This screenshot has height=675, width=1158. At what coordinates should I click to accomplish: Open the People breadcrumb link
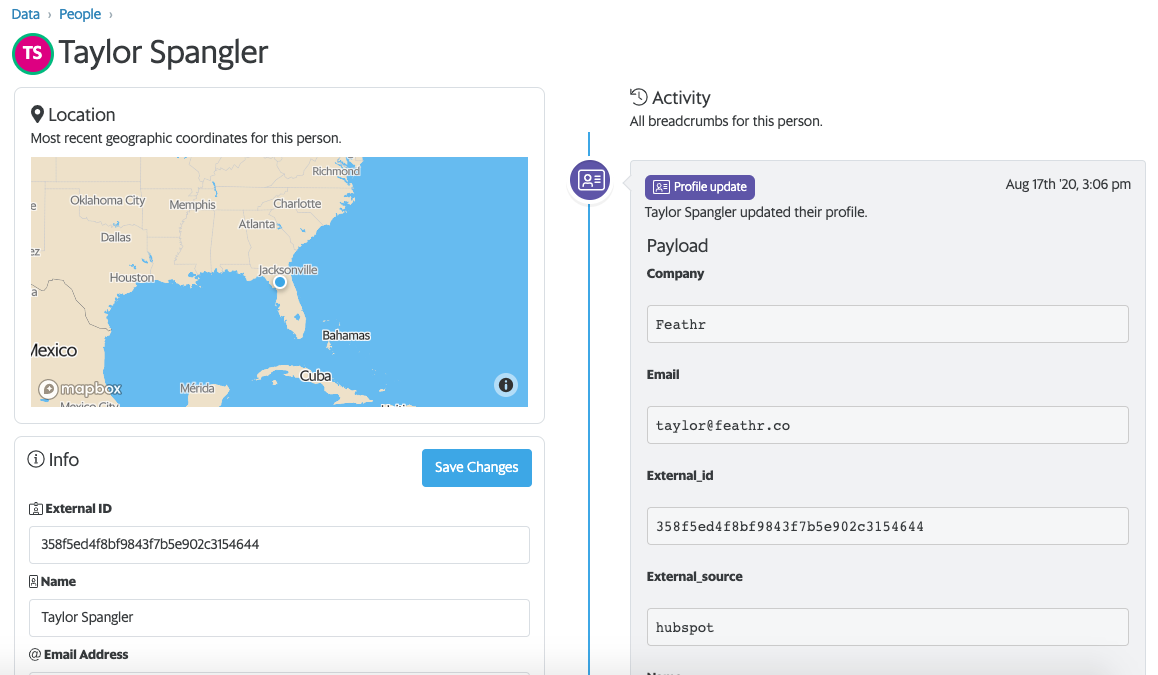[x=80, y=14]
